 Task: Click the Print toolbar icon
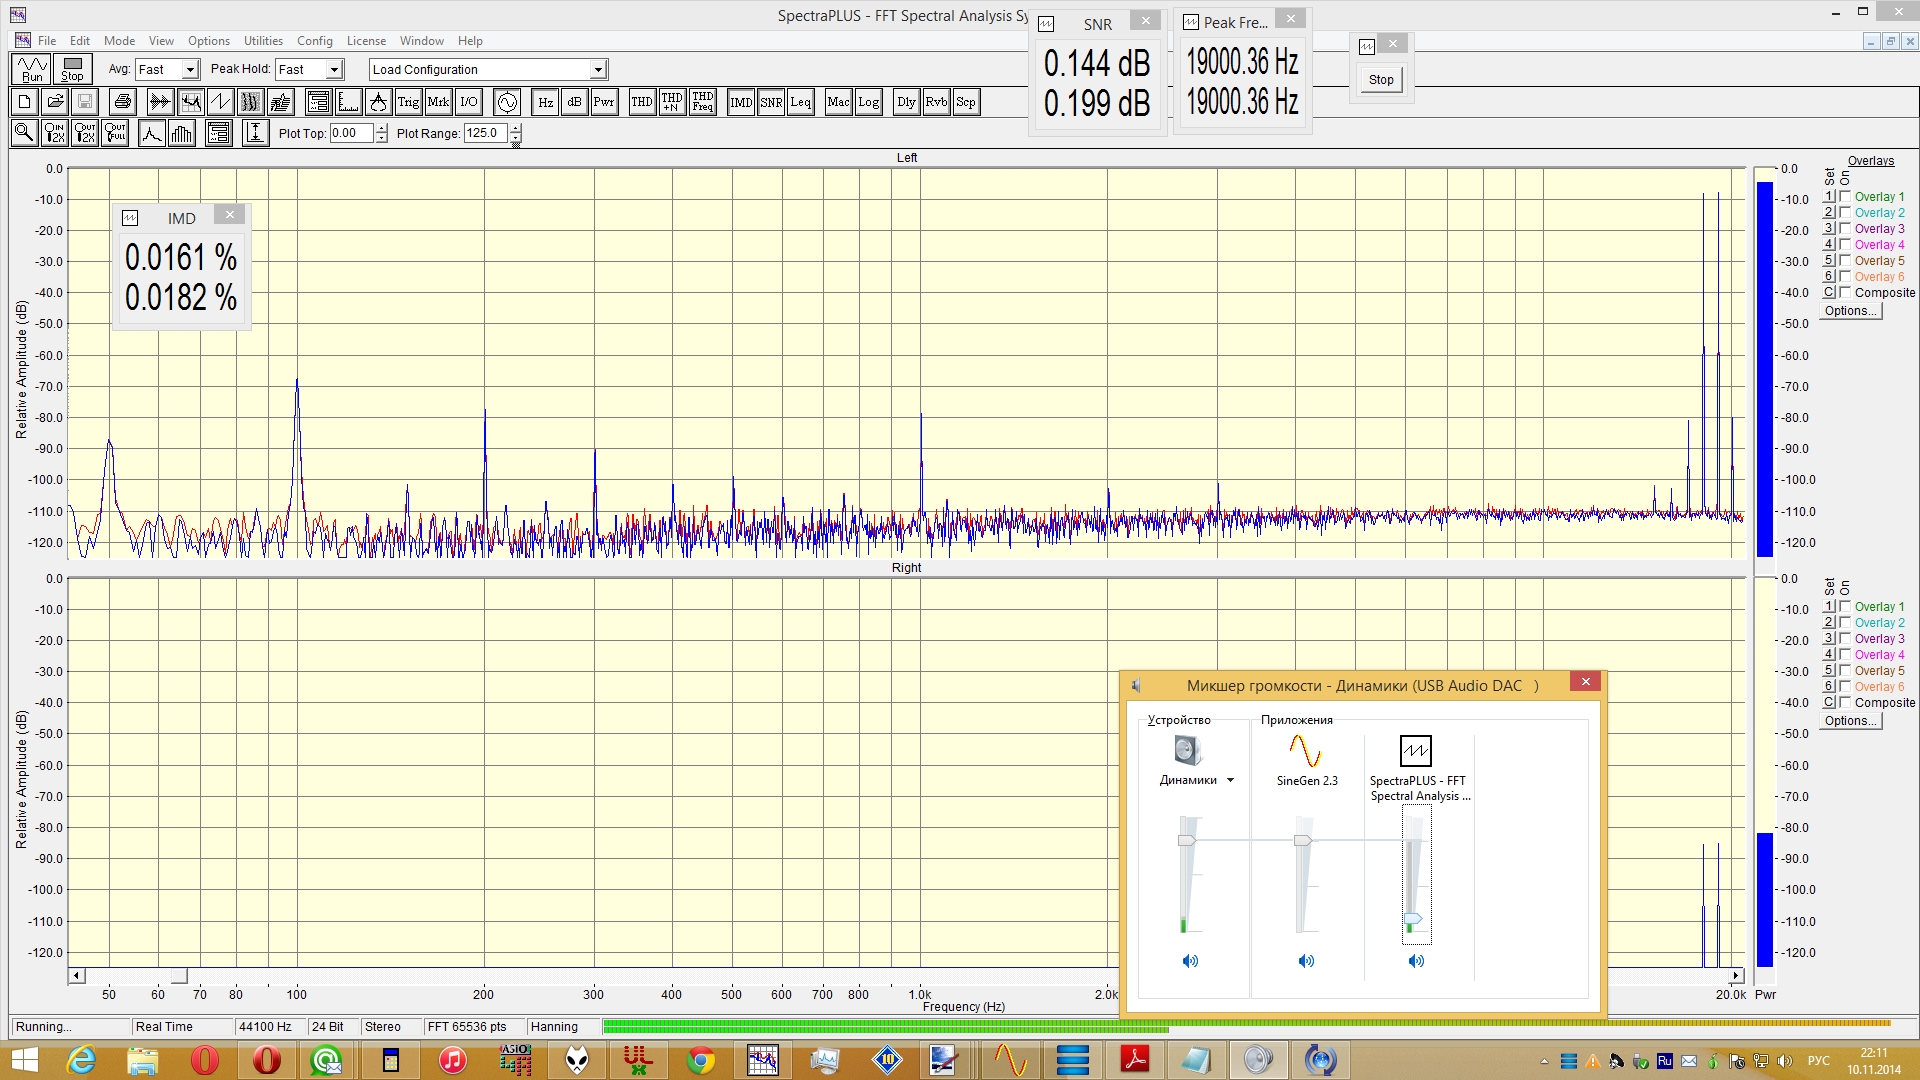[x=123, y=102]
